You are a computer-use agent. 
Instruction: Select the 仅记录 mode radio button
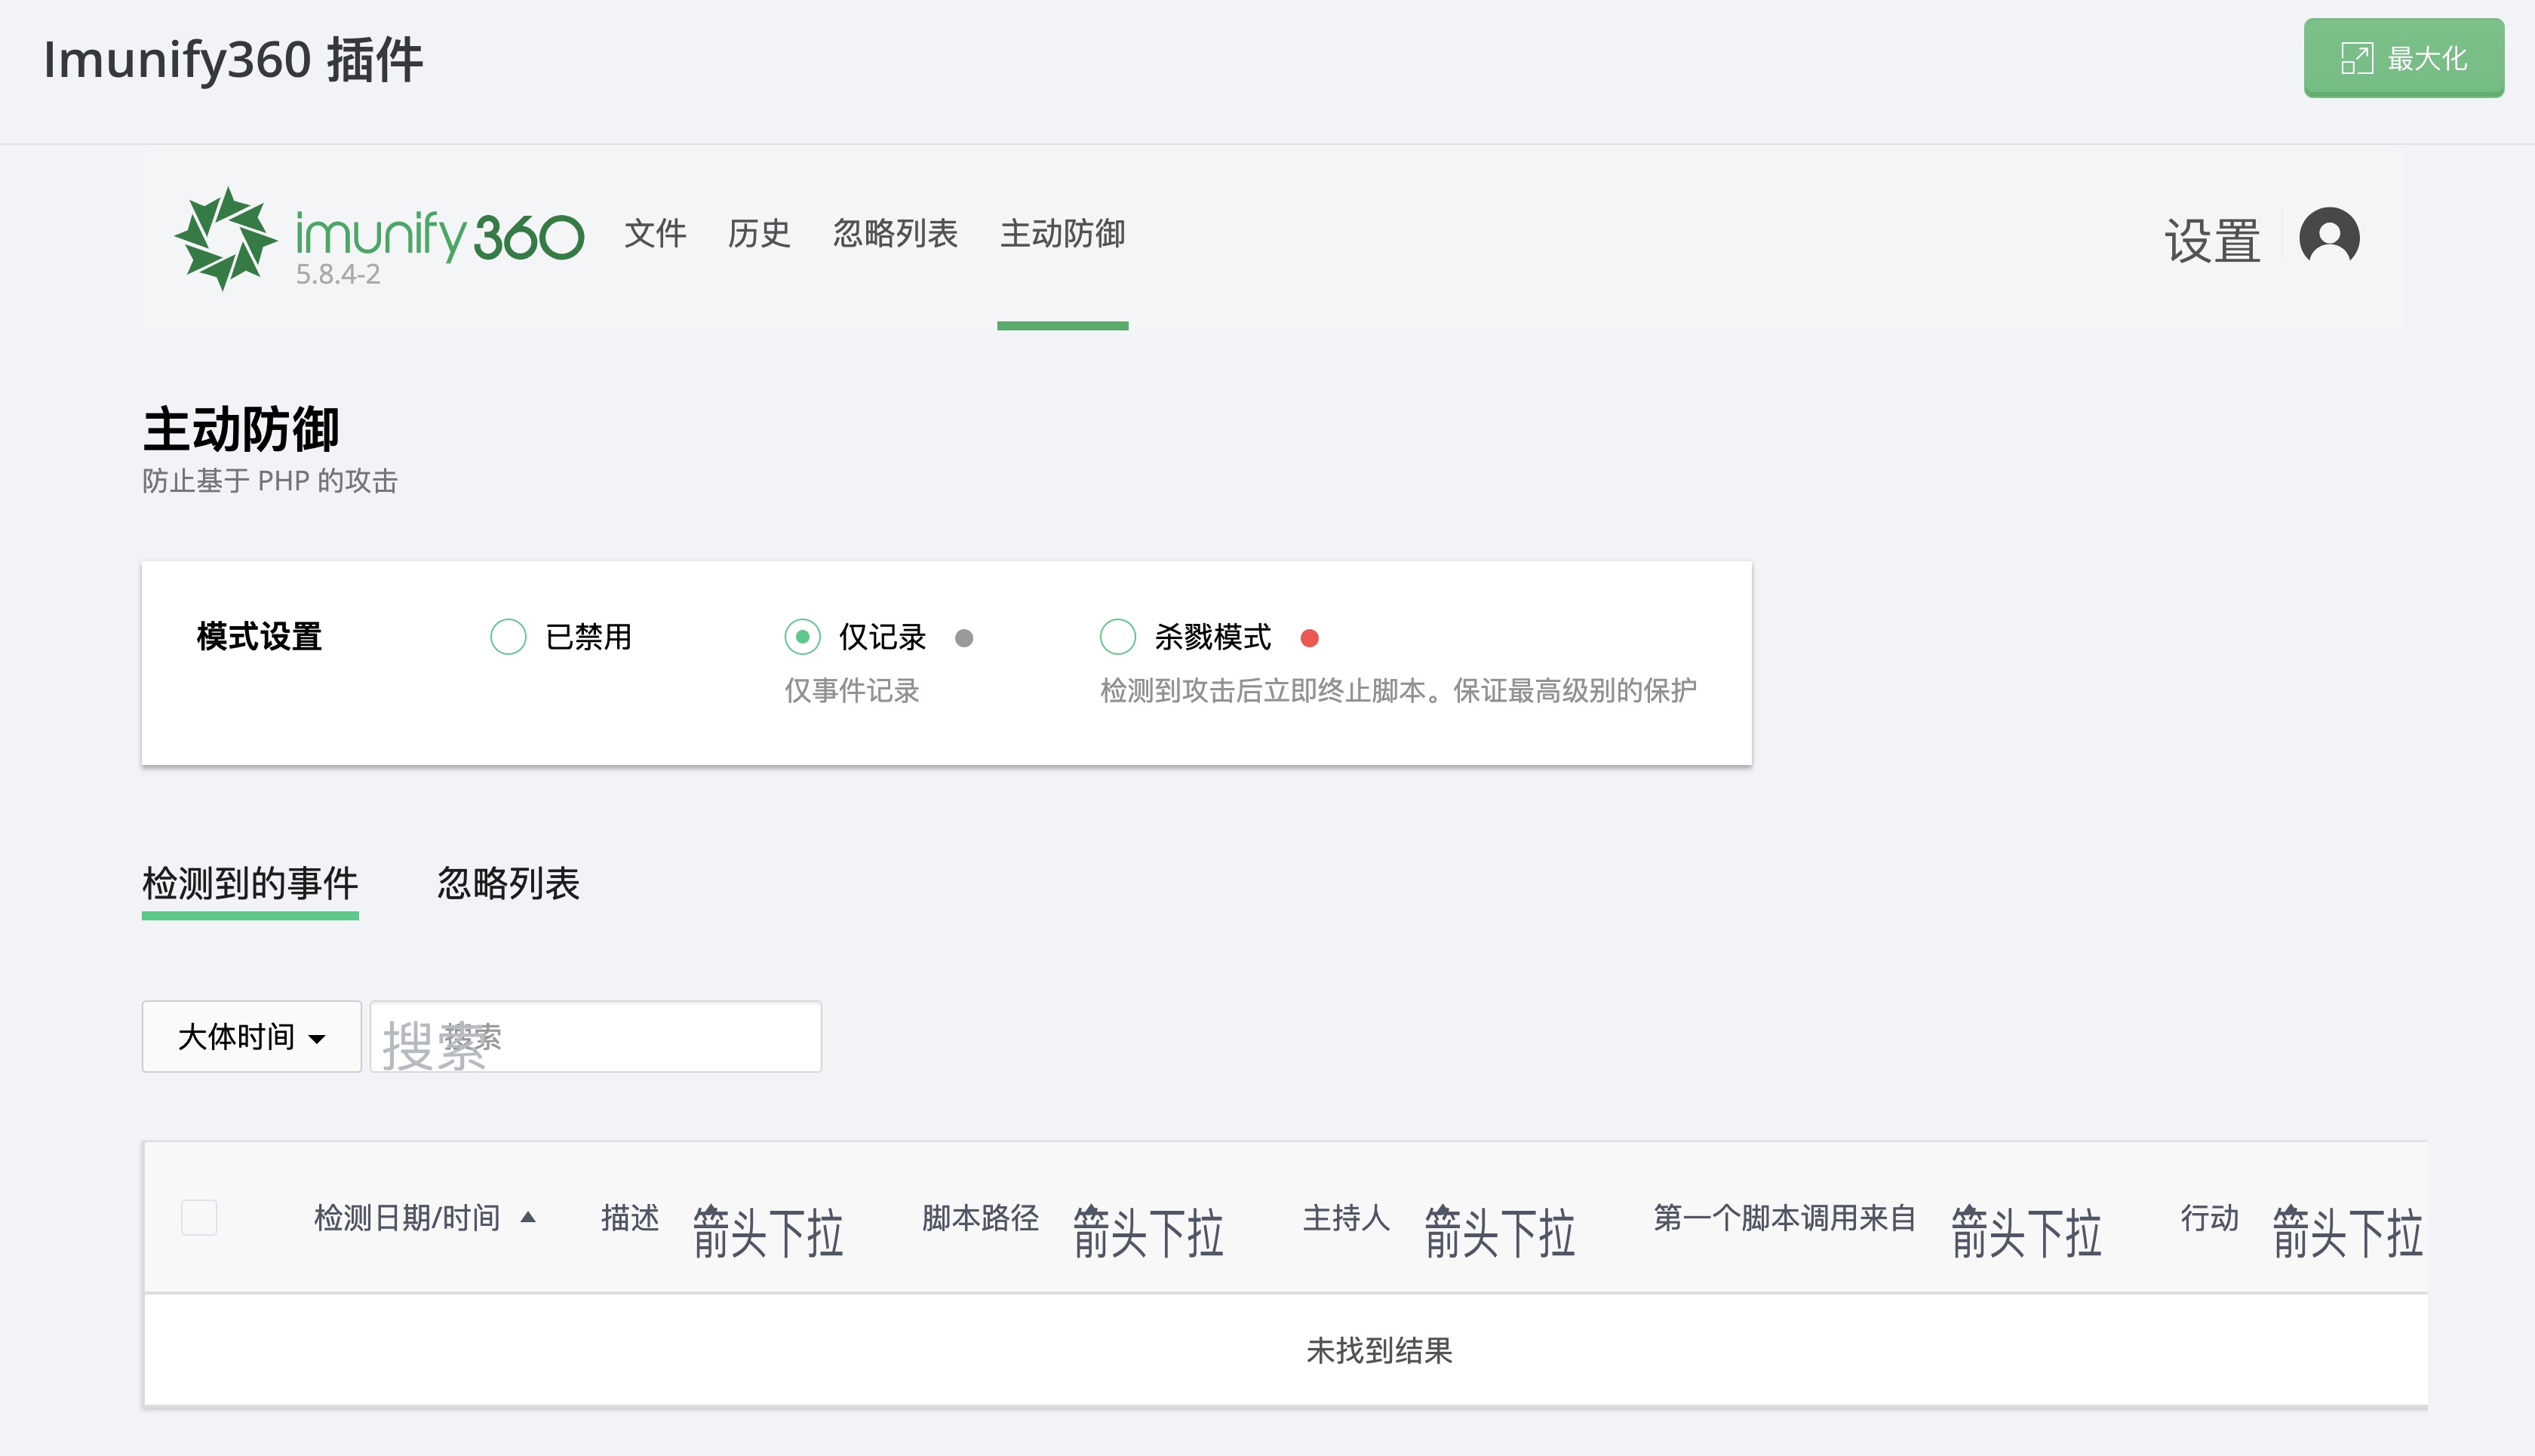click(x=802, y=637)
